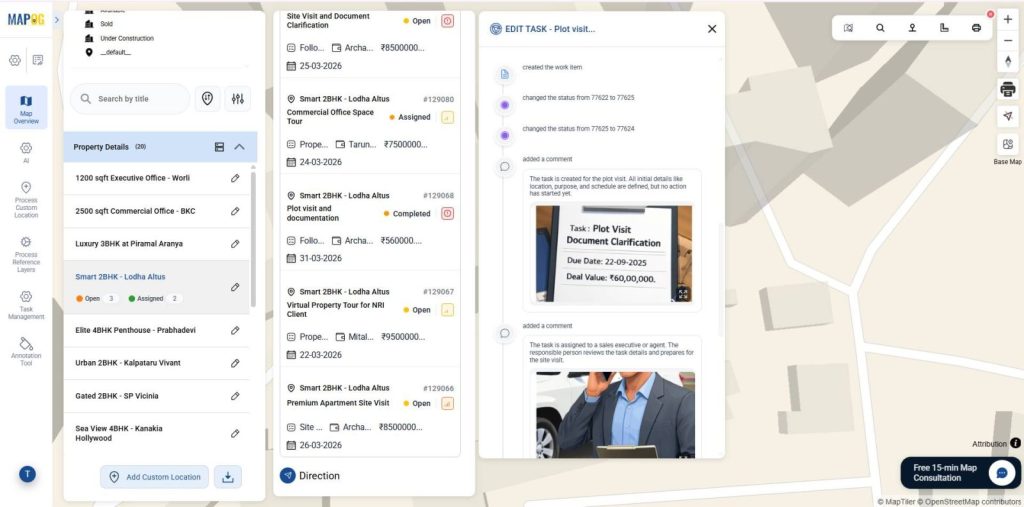Viewport: 1024px width, 507px height.
Task: Open the AI section in the sidebar
Action: point(26,153)
